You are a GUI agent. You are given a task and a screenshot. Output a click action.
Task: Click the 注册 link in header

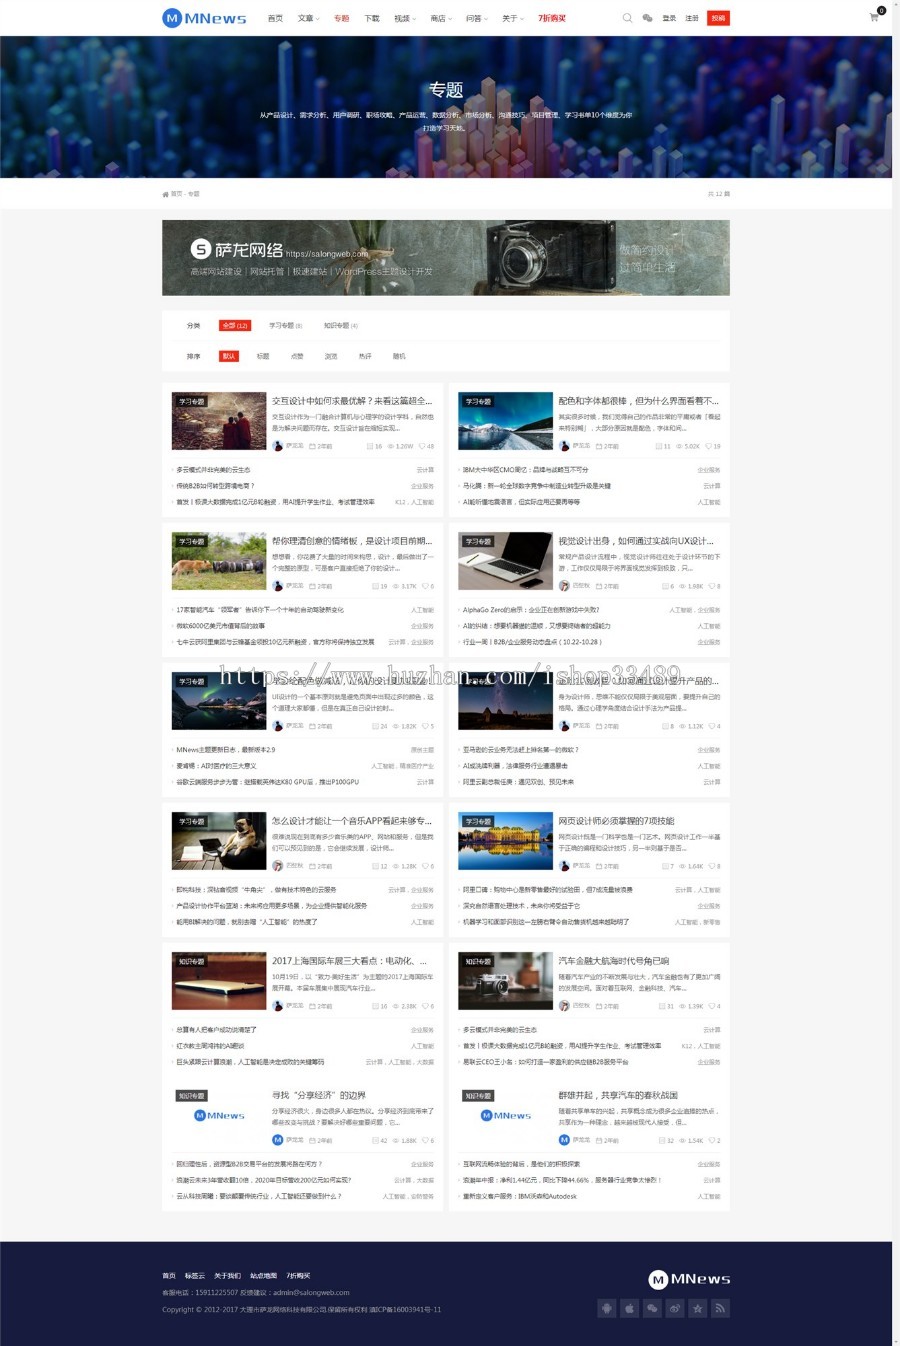tap(692, 18)
